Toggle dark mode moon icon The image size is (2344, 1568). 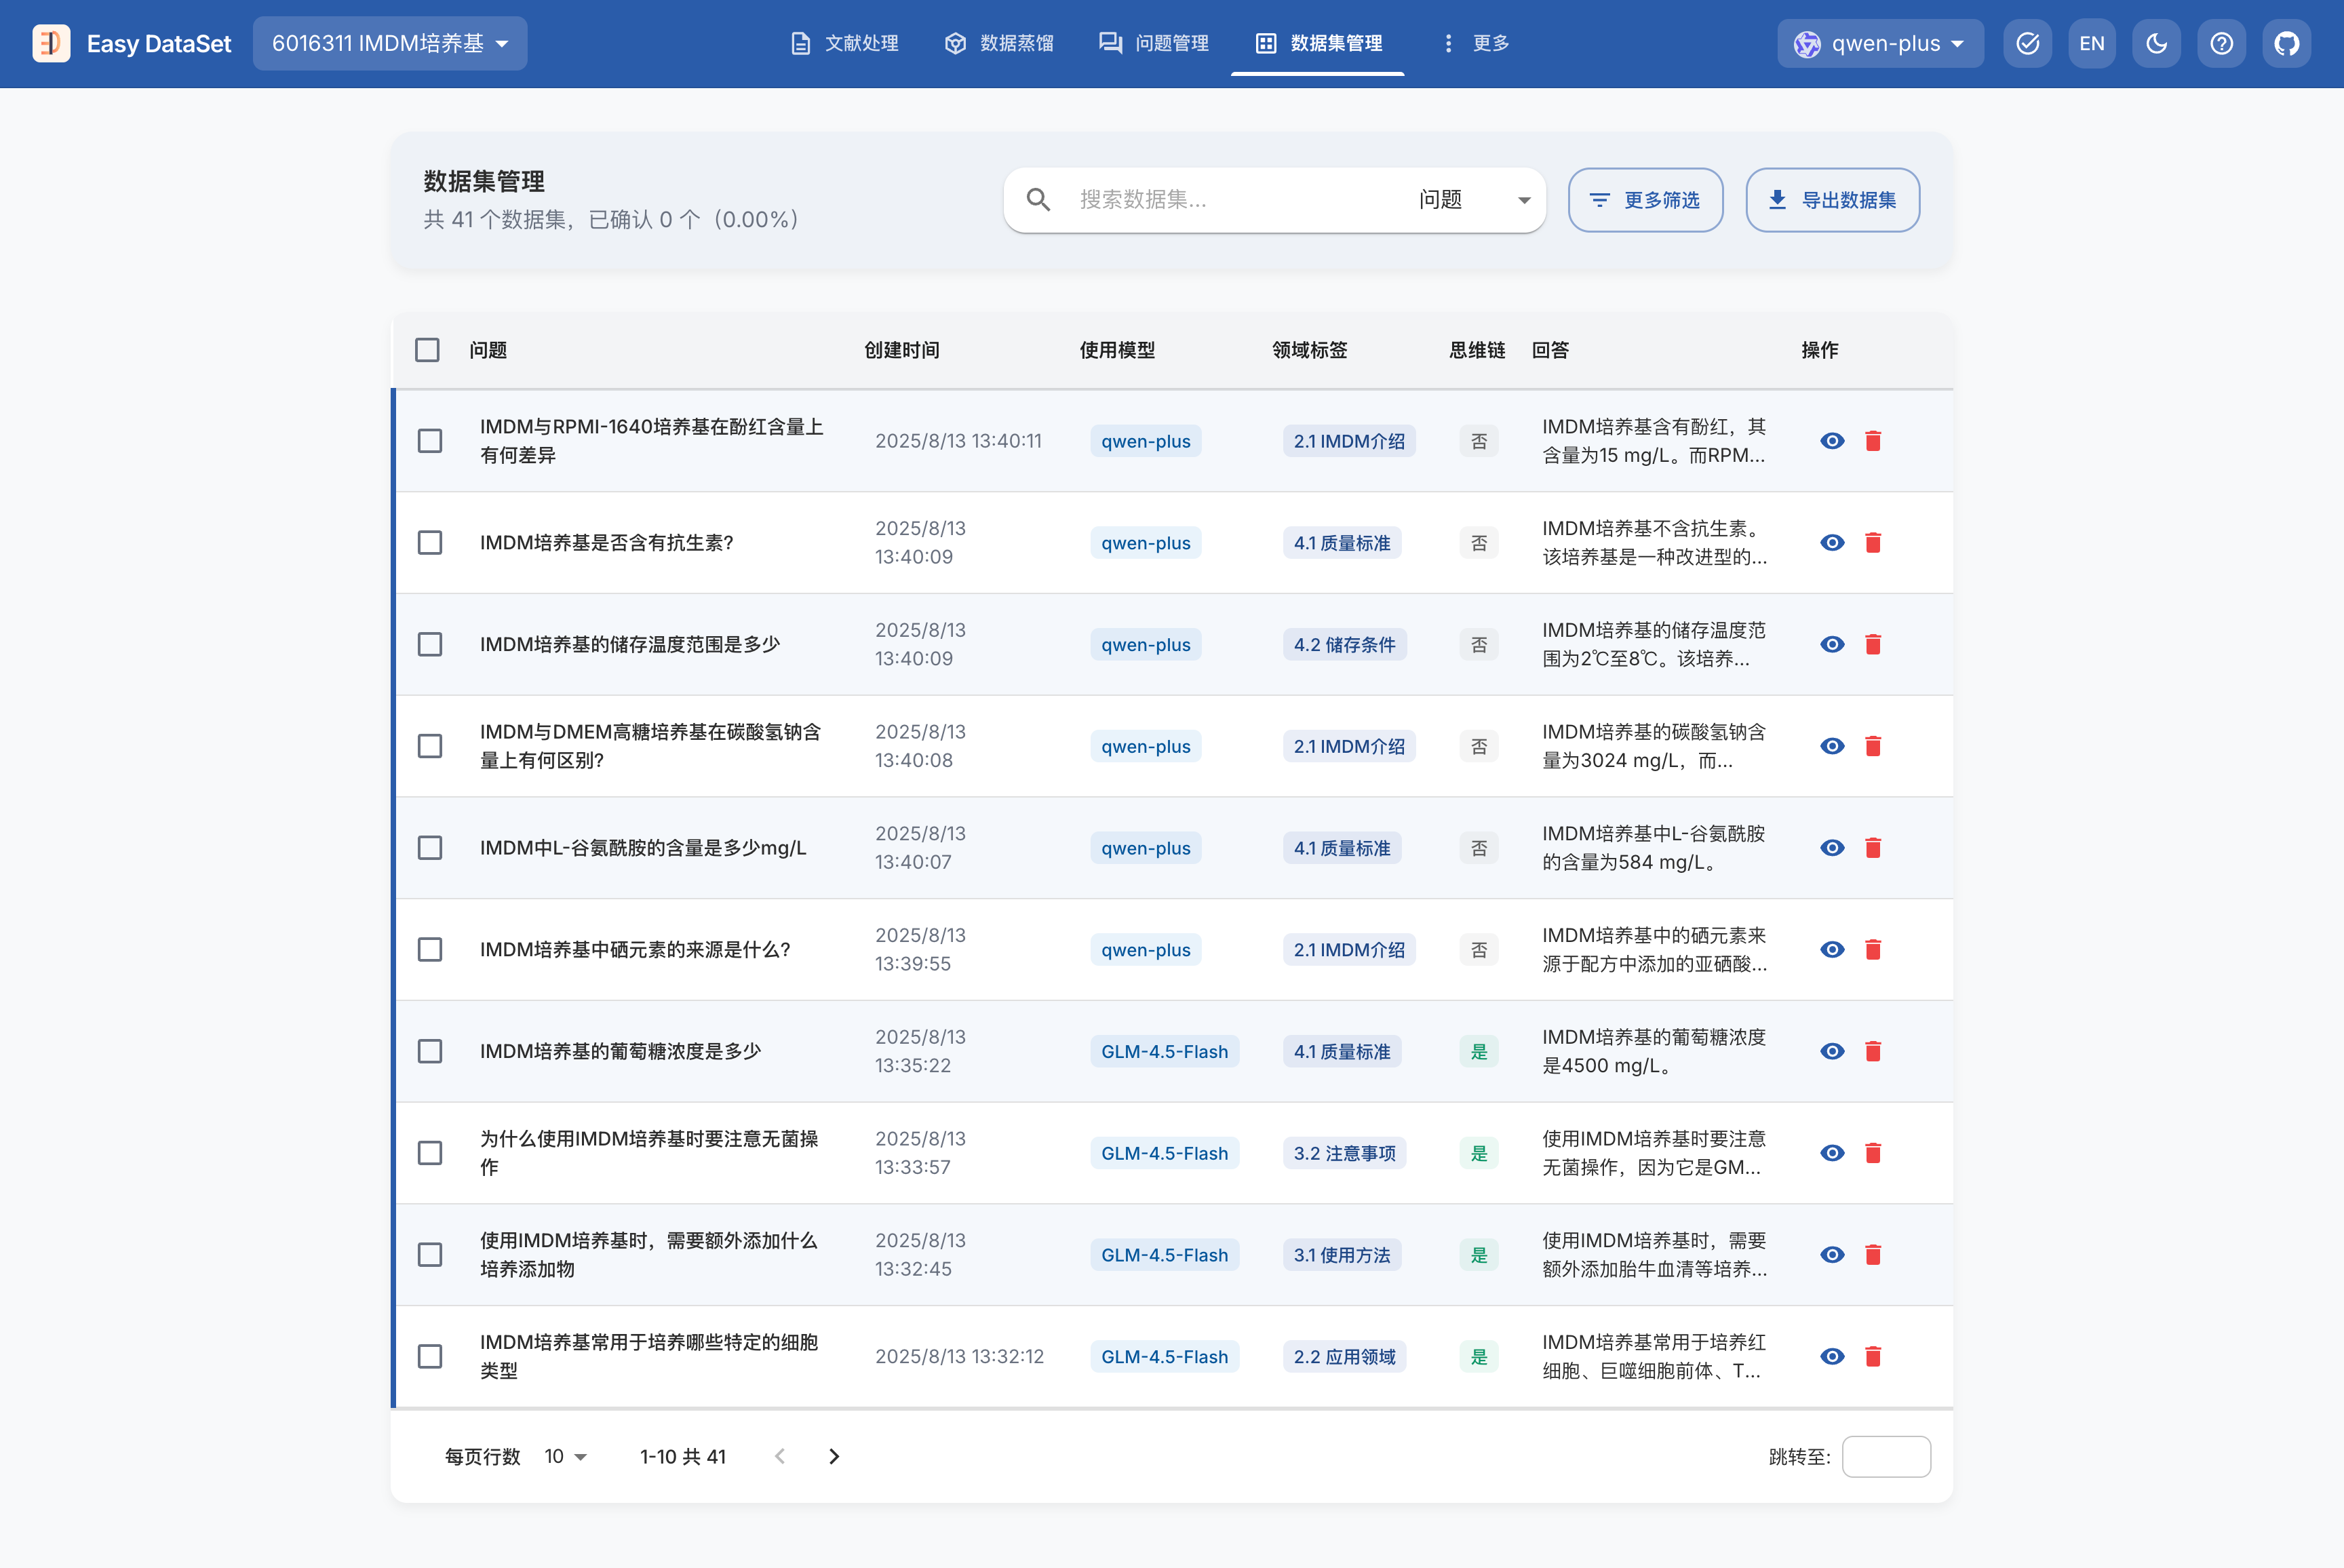(2156, 43)
